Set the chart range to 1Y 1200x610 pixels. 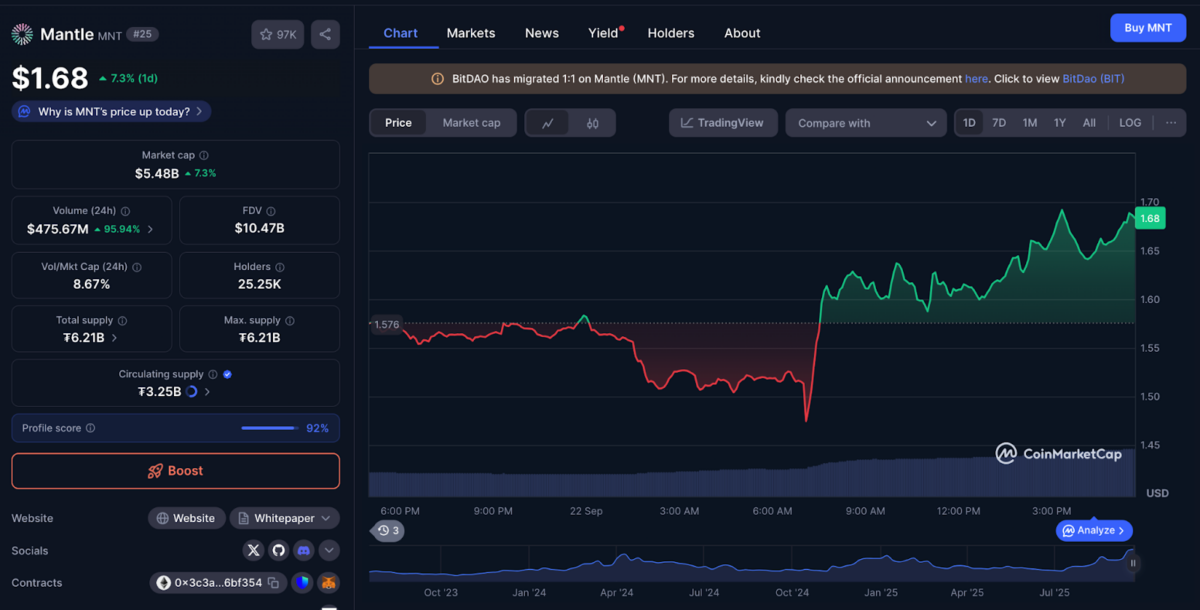(1059, 123)
